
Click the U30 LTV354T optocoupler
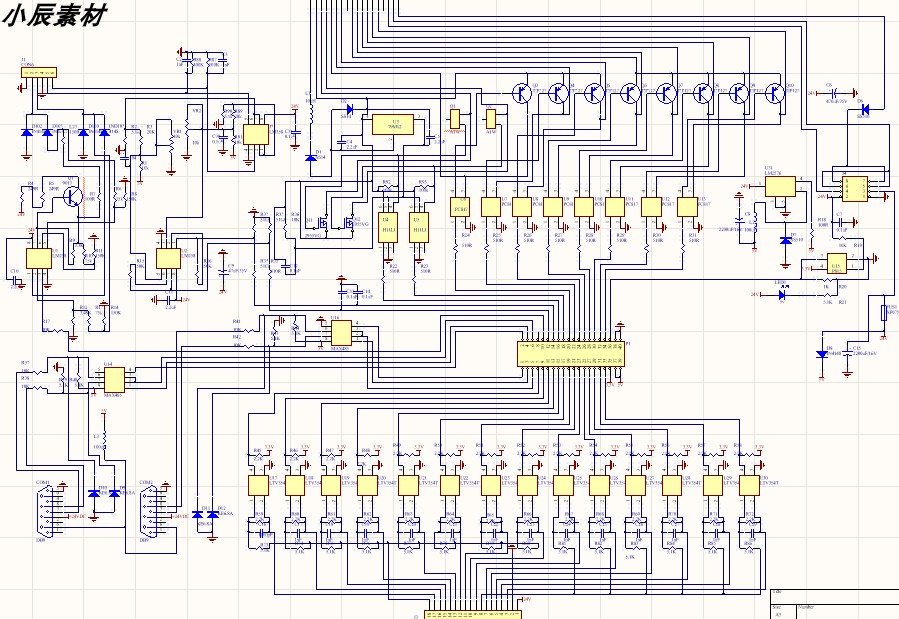[x=749, y=485]
